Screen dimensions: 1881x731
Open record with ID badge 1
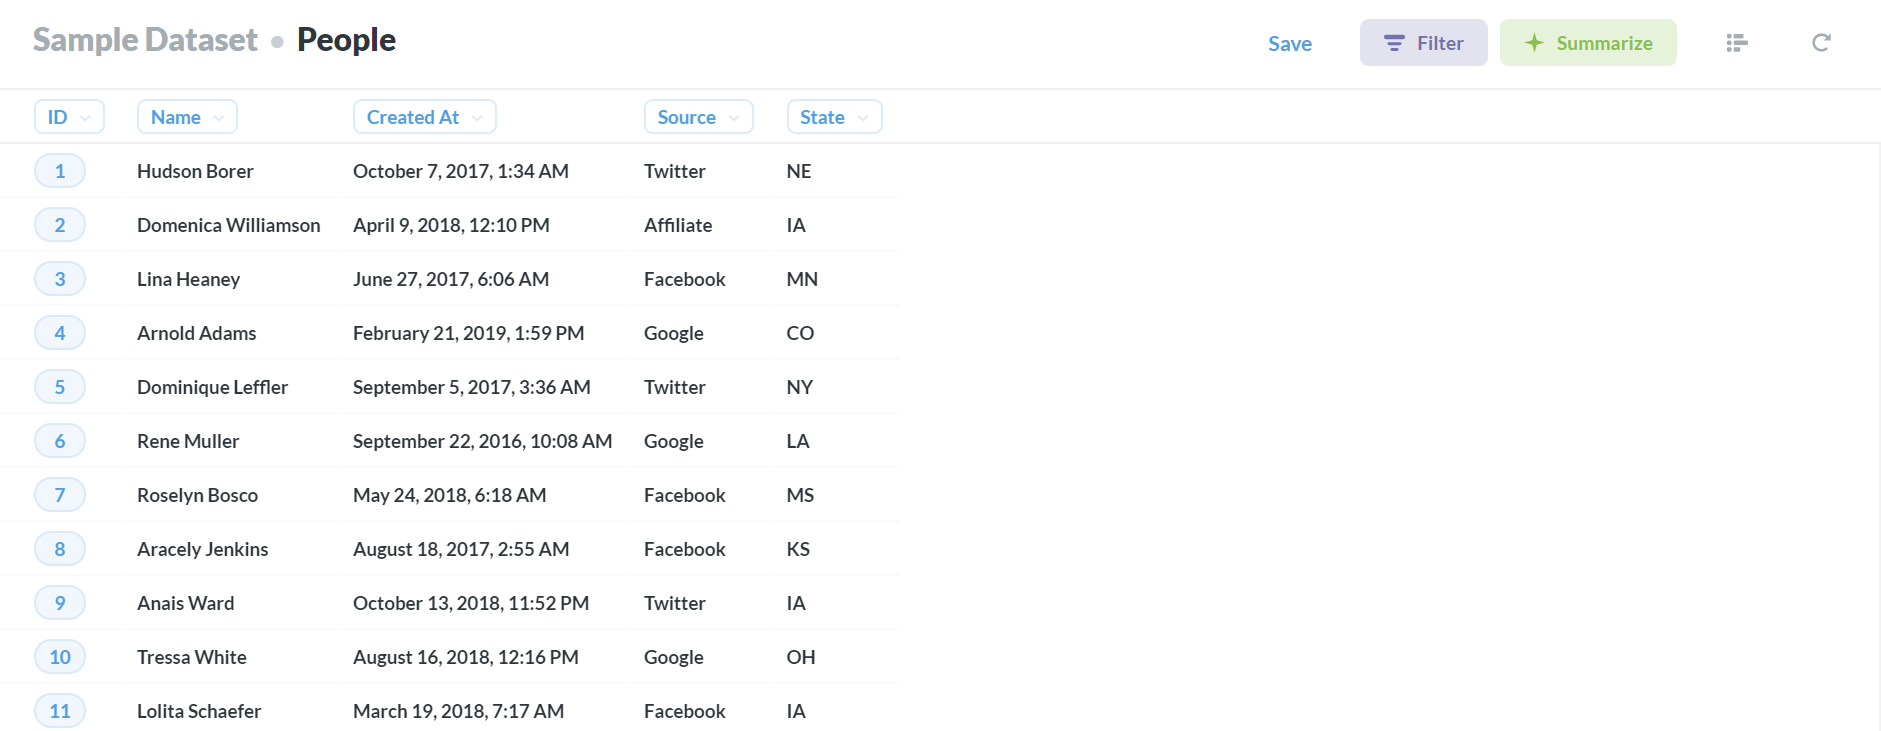coord(60,171)
